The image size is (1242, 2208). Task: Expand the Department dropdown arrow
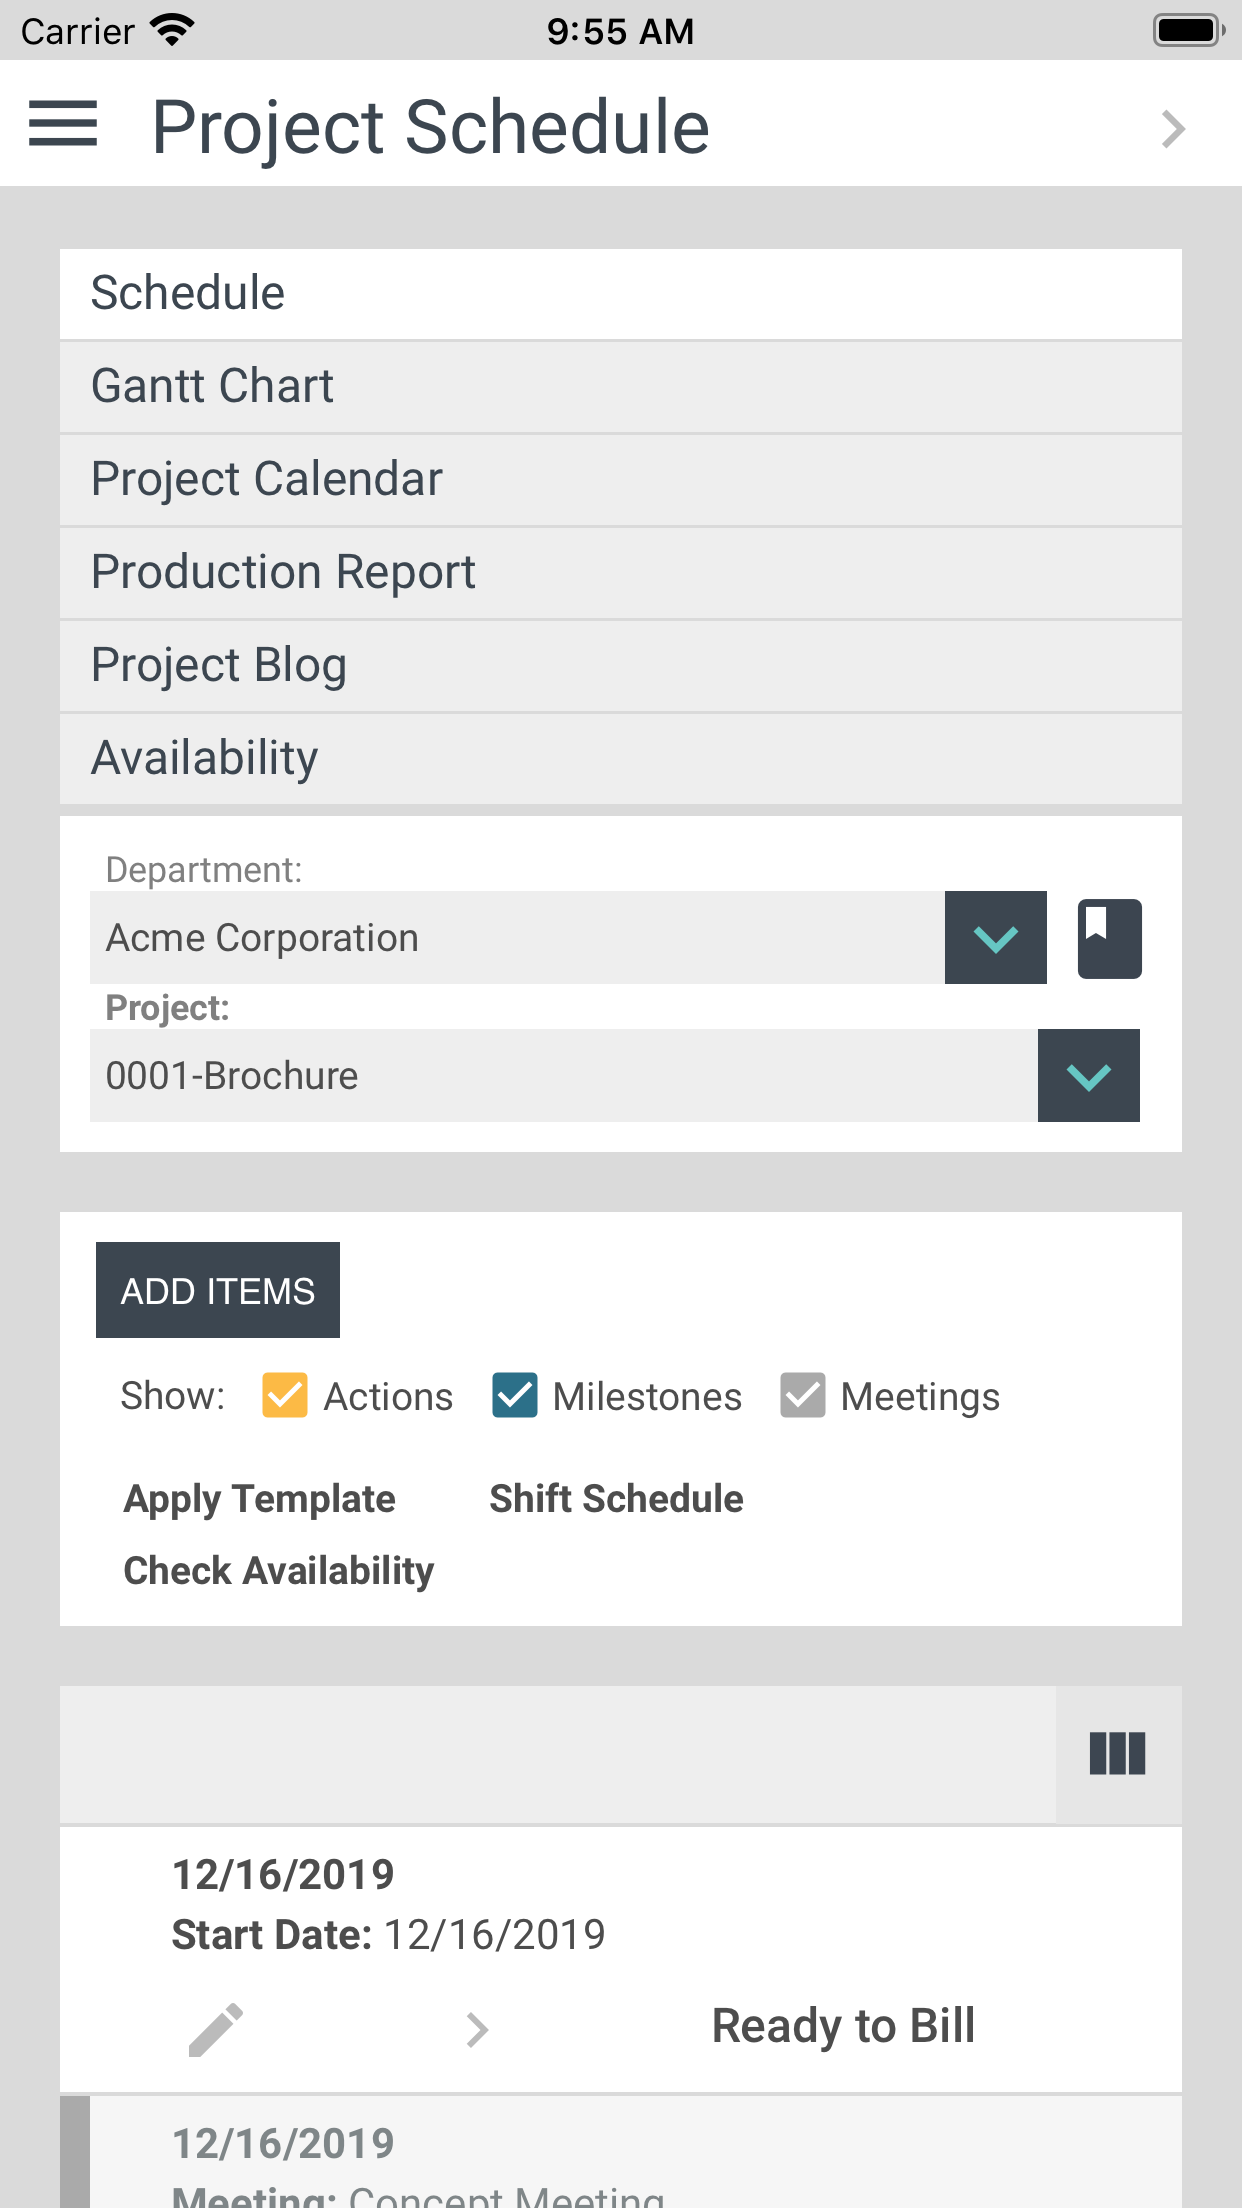[x=995, y=938]
